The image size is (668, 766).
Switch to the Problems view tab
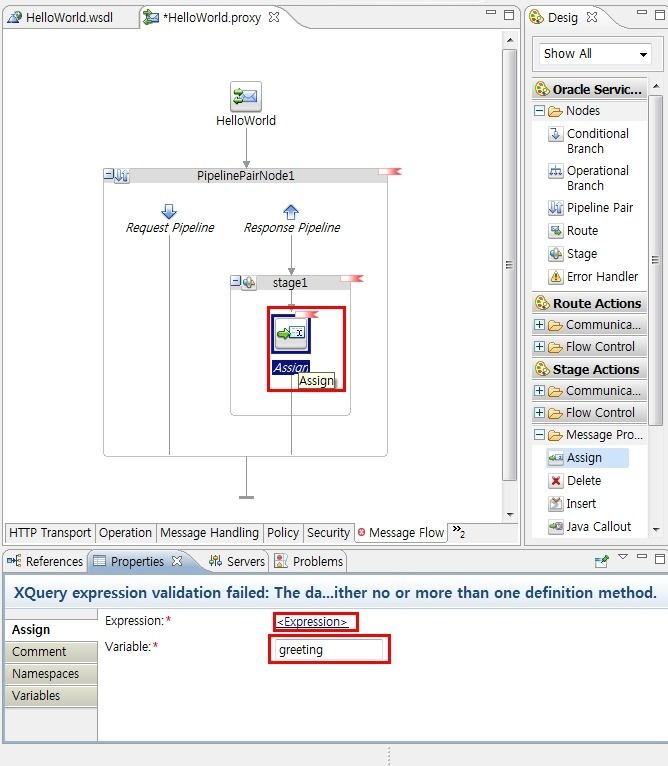[x=308, y=561]
